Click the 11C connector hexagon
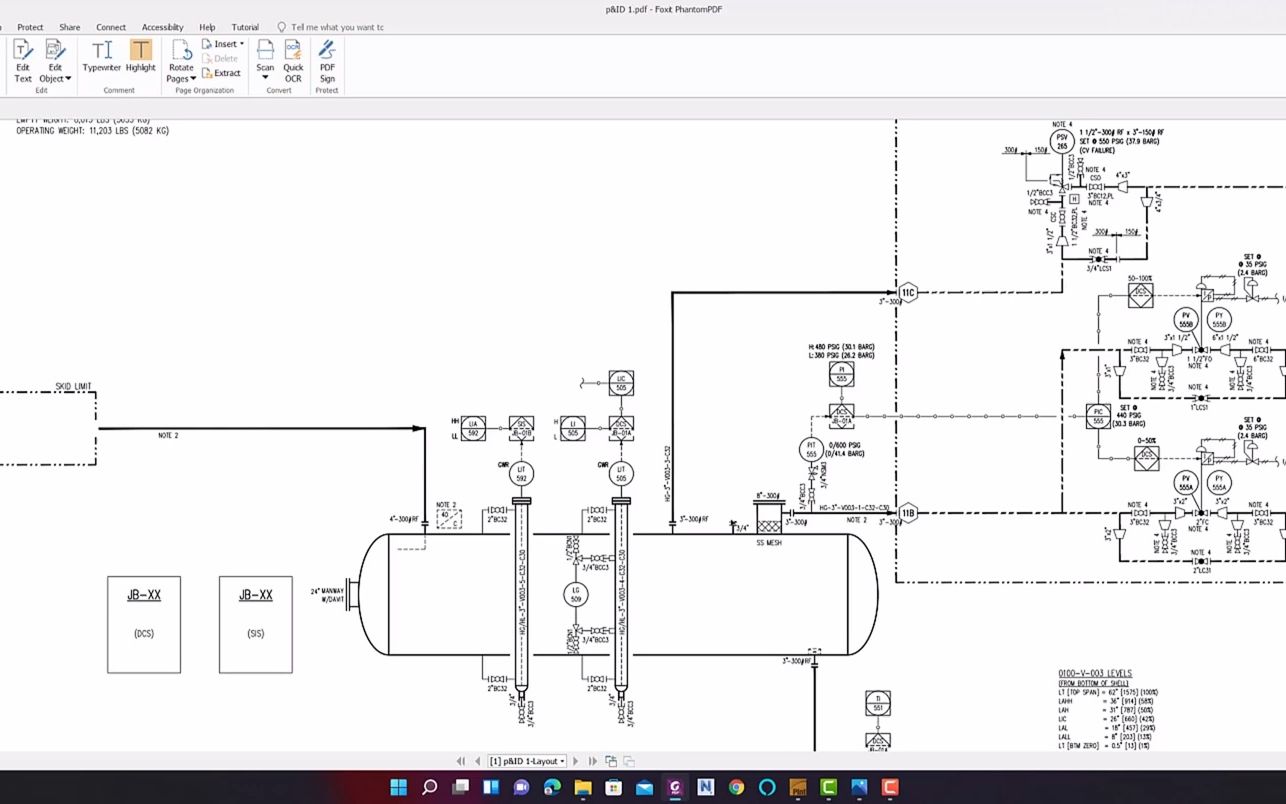Image resolution: width=1286 pixels, height=804 pixels. pos(907,293)
